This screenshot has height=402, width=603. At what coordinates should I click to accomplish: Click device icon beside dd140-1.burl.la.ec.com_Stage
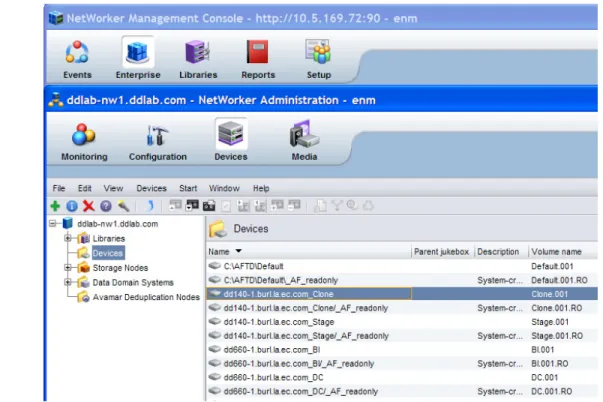[215, 322]
